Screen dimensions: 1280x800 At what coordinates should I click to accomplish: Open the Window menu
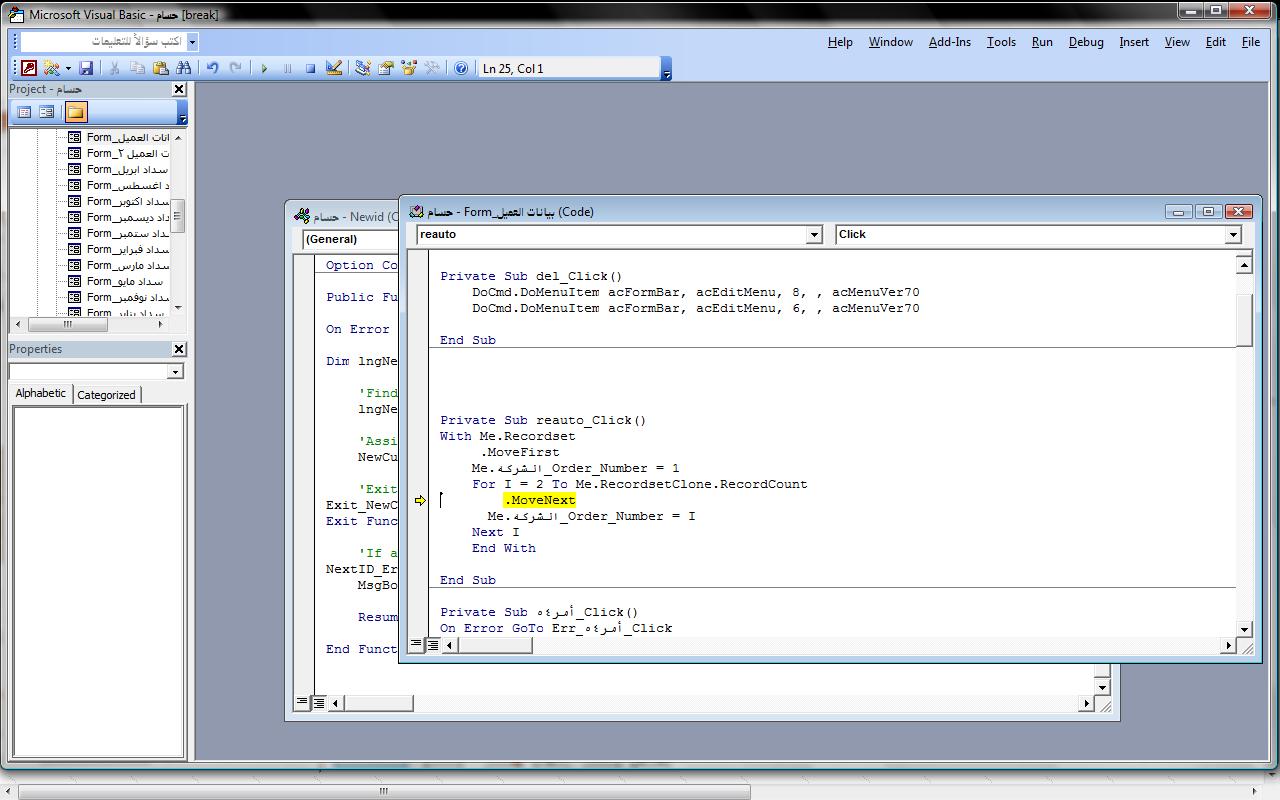tap(890, 42)
